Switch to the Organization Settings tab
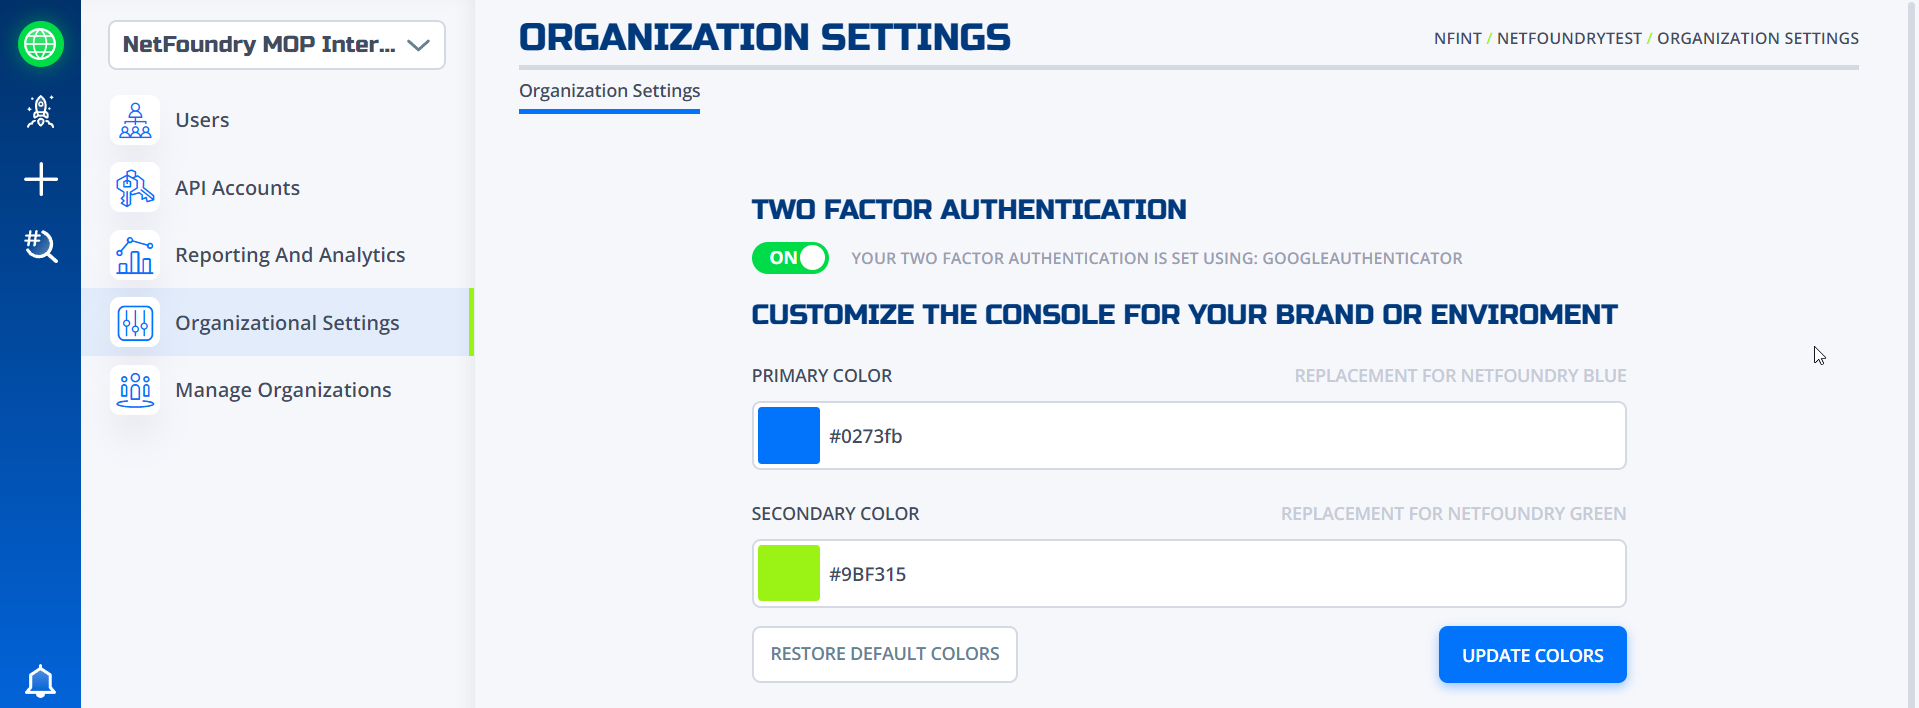1919x708 pixels. [609, 91]
